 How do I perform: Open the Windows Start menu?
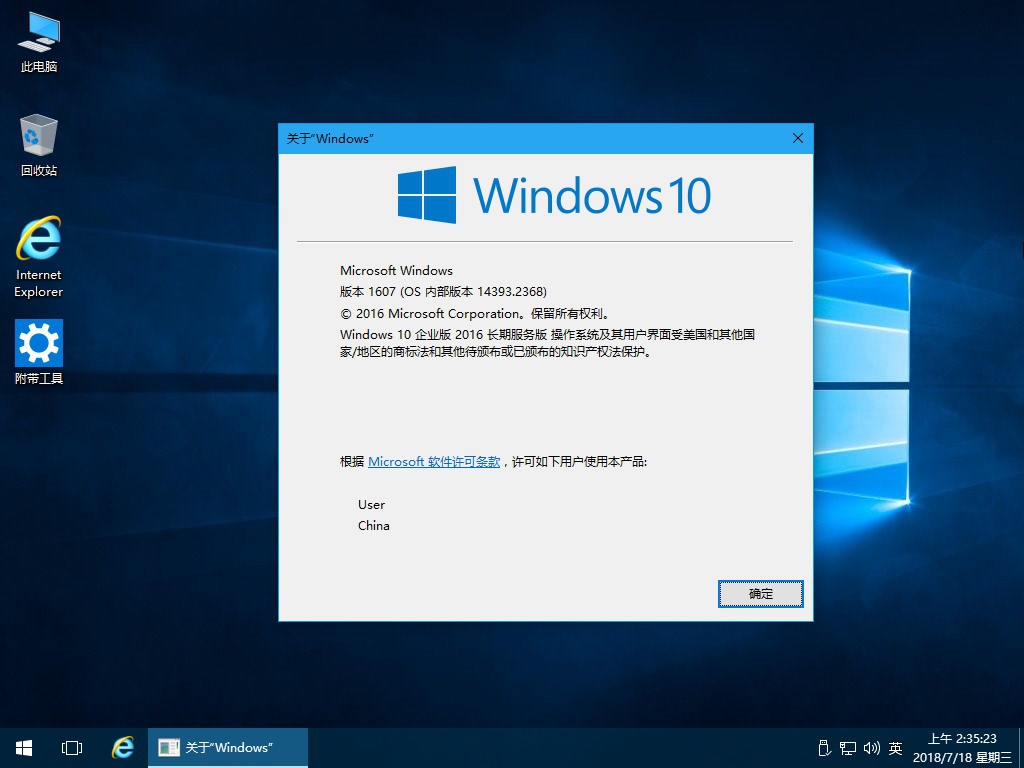pyautogui.click(x=24, y=748)
